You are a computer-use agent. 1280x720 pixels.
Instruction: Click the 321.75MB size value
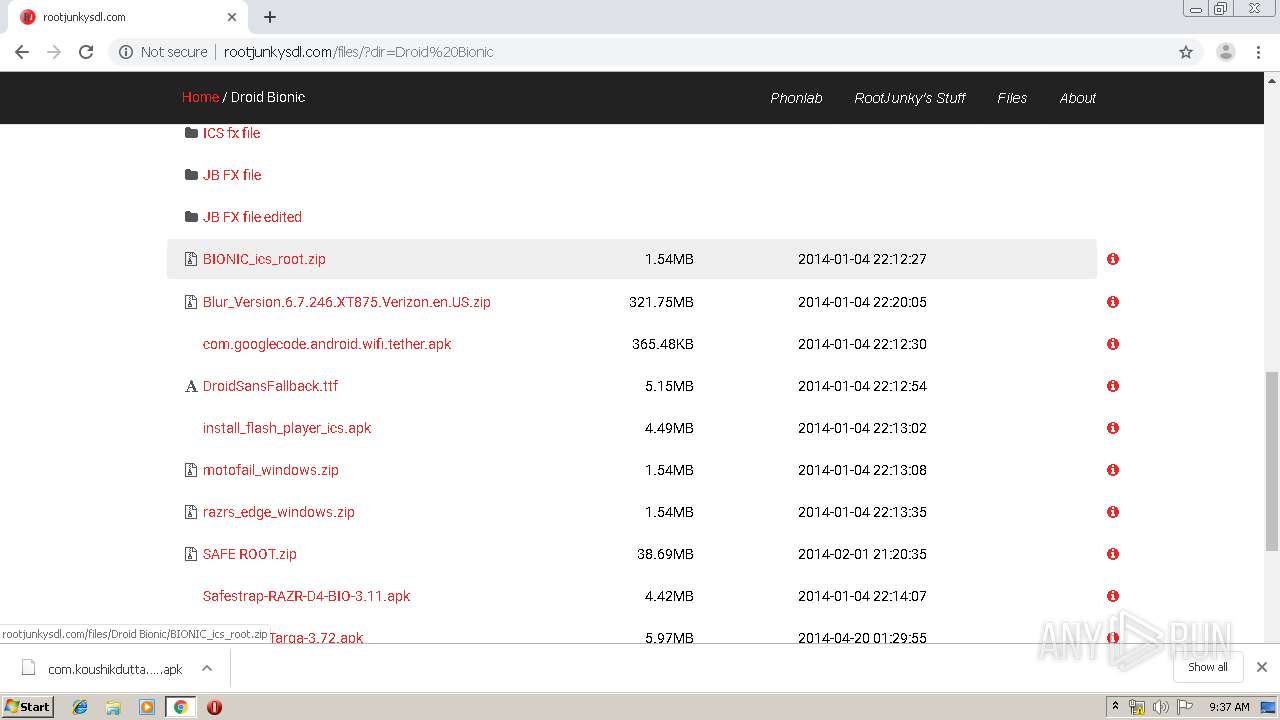point(661,302)
